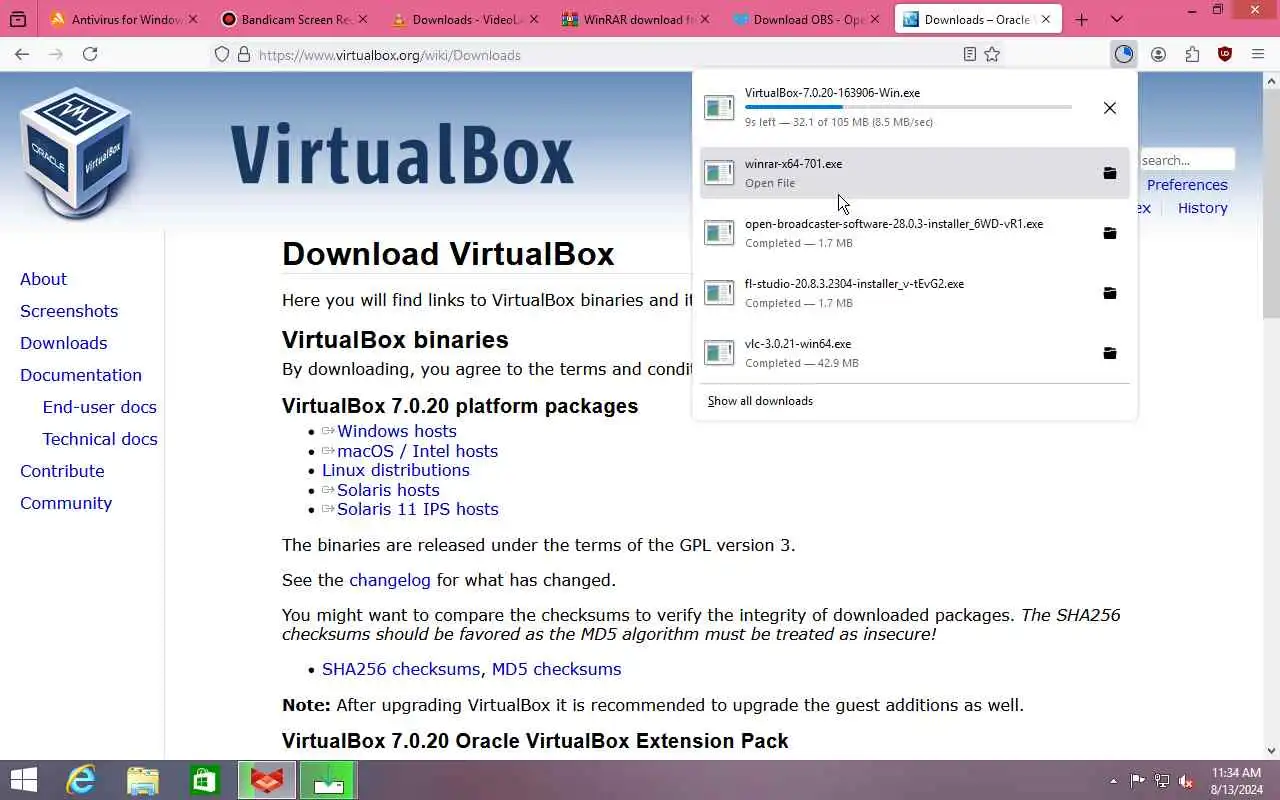This screenshot has height=800, width=1280.
Task: Open Downloads in the sidebar
Action: 63,343
